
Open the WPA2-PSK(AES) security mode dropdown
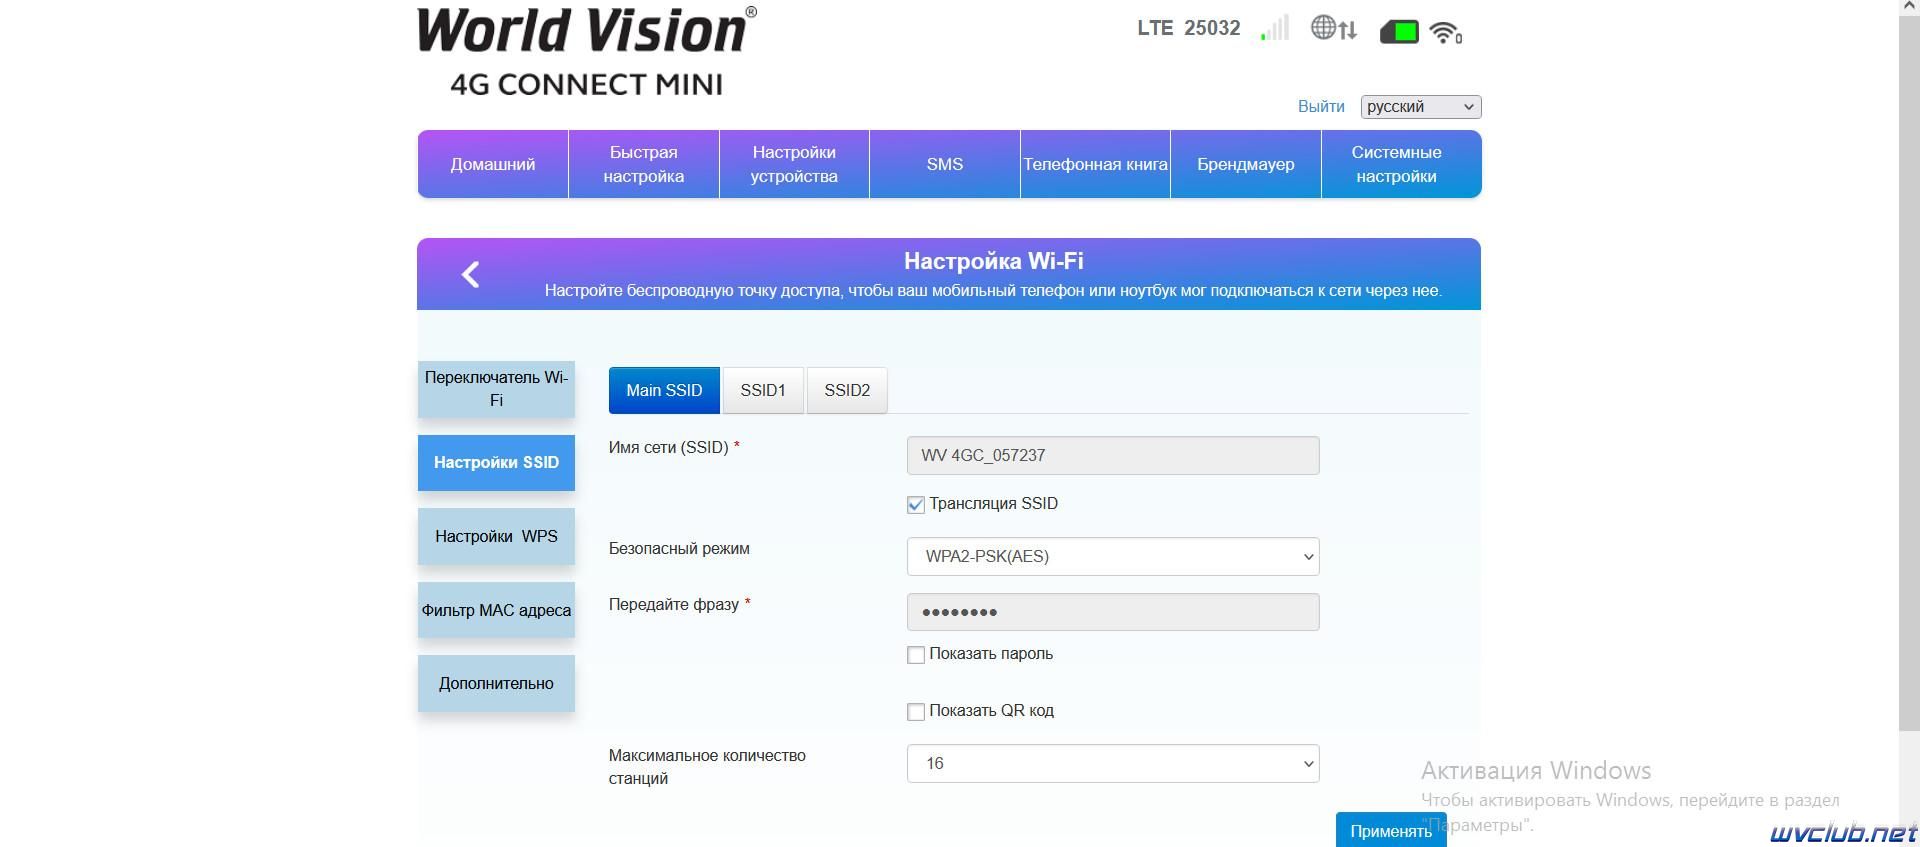tap(1113, 557)
